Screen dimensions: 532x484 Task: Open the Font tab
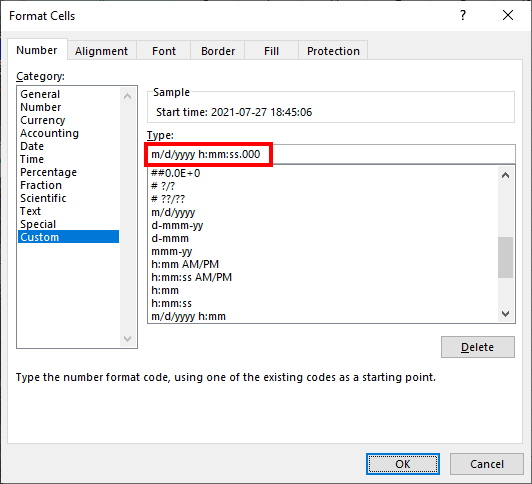tap(164, 51)
